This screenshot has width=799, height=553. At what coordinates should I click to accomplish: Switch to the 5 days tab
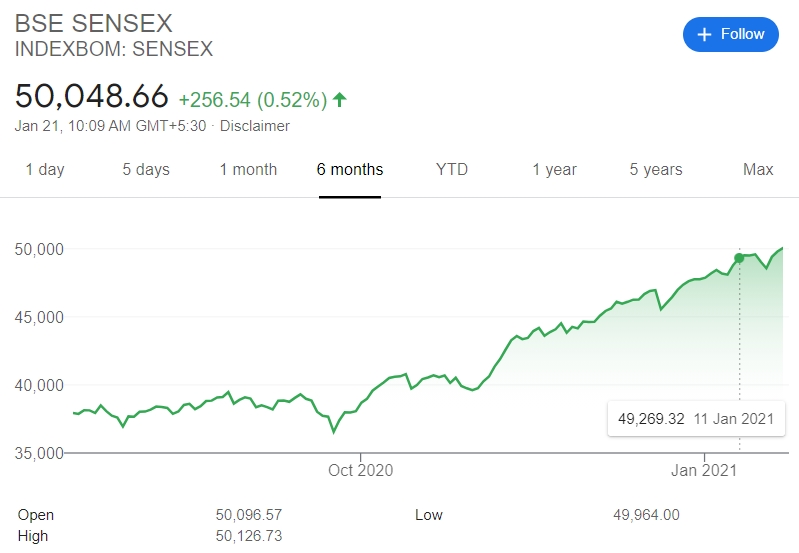(146, 169)
